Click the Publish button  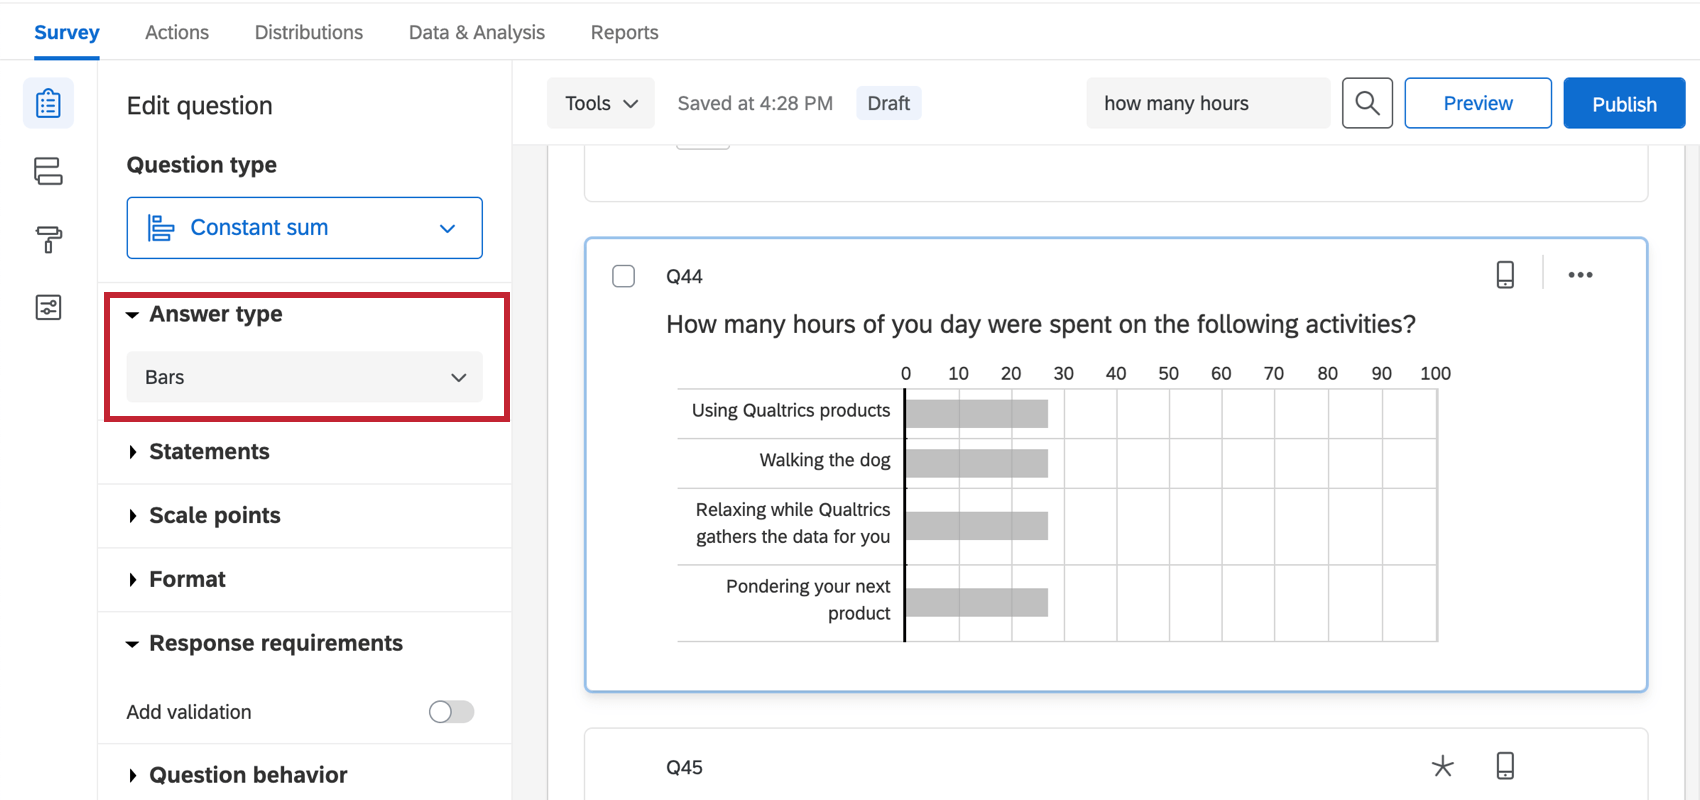click(1623, 104)
